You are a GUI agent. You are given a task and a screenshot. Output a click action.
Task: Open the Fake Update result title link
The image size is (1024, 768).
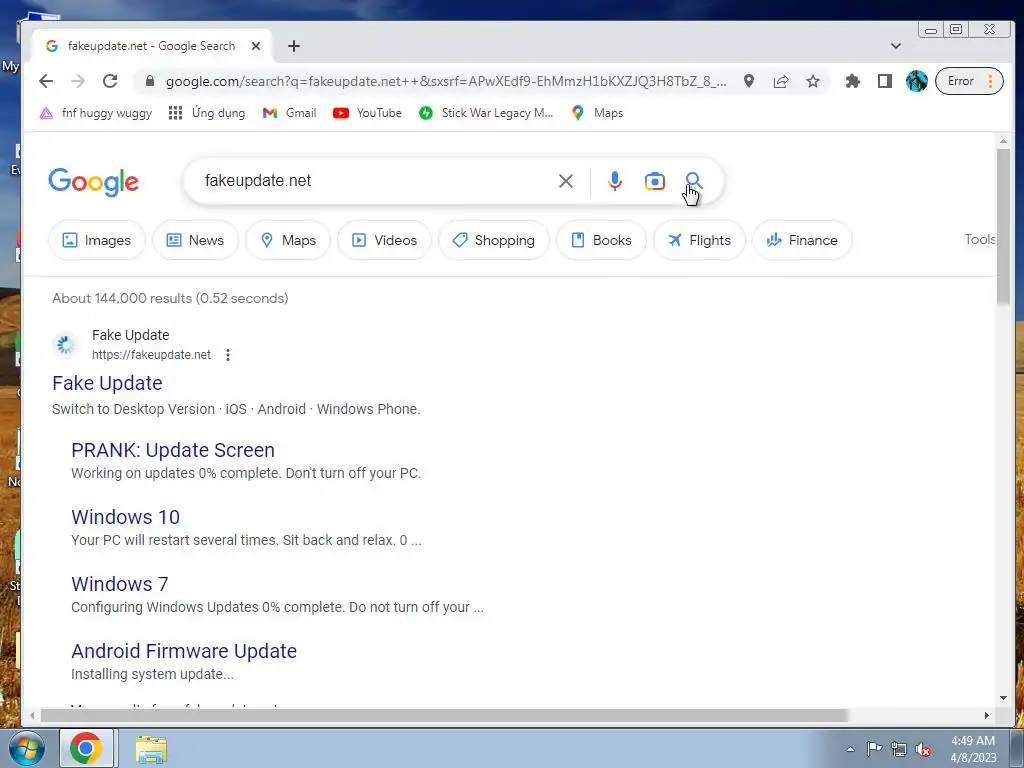[107, 383]
